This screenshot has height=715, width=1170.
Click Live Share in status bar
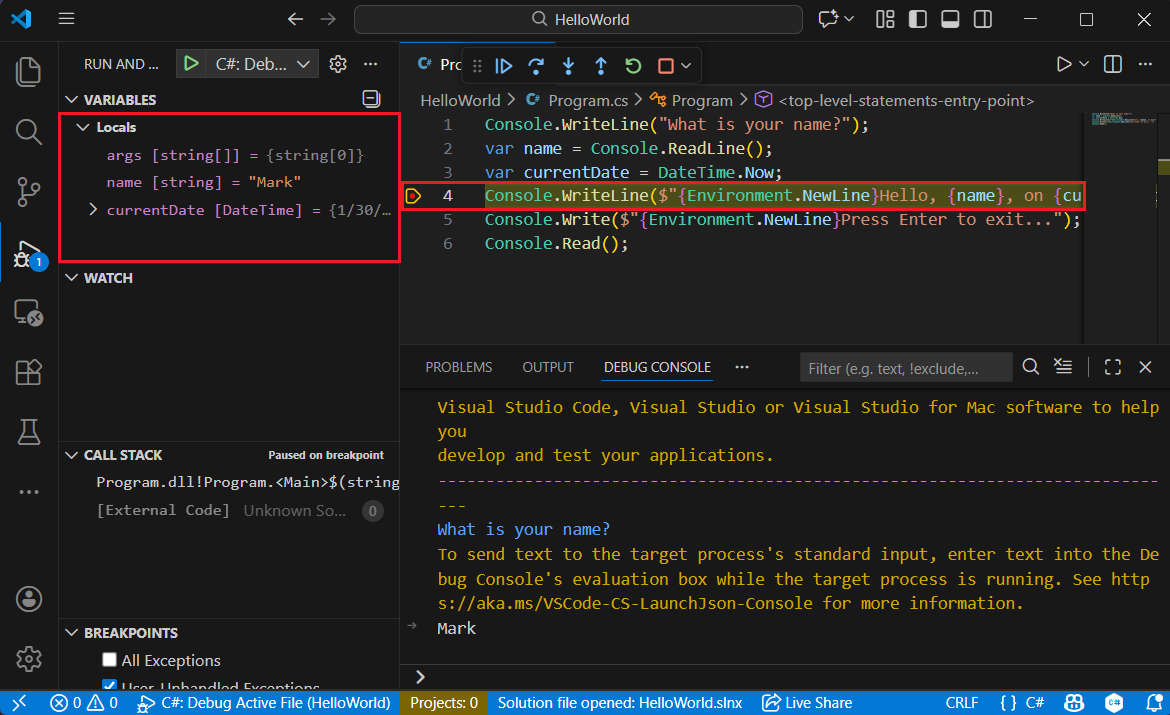click(x=807, y=703)
